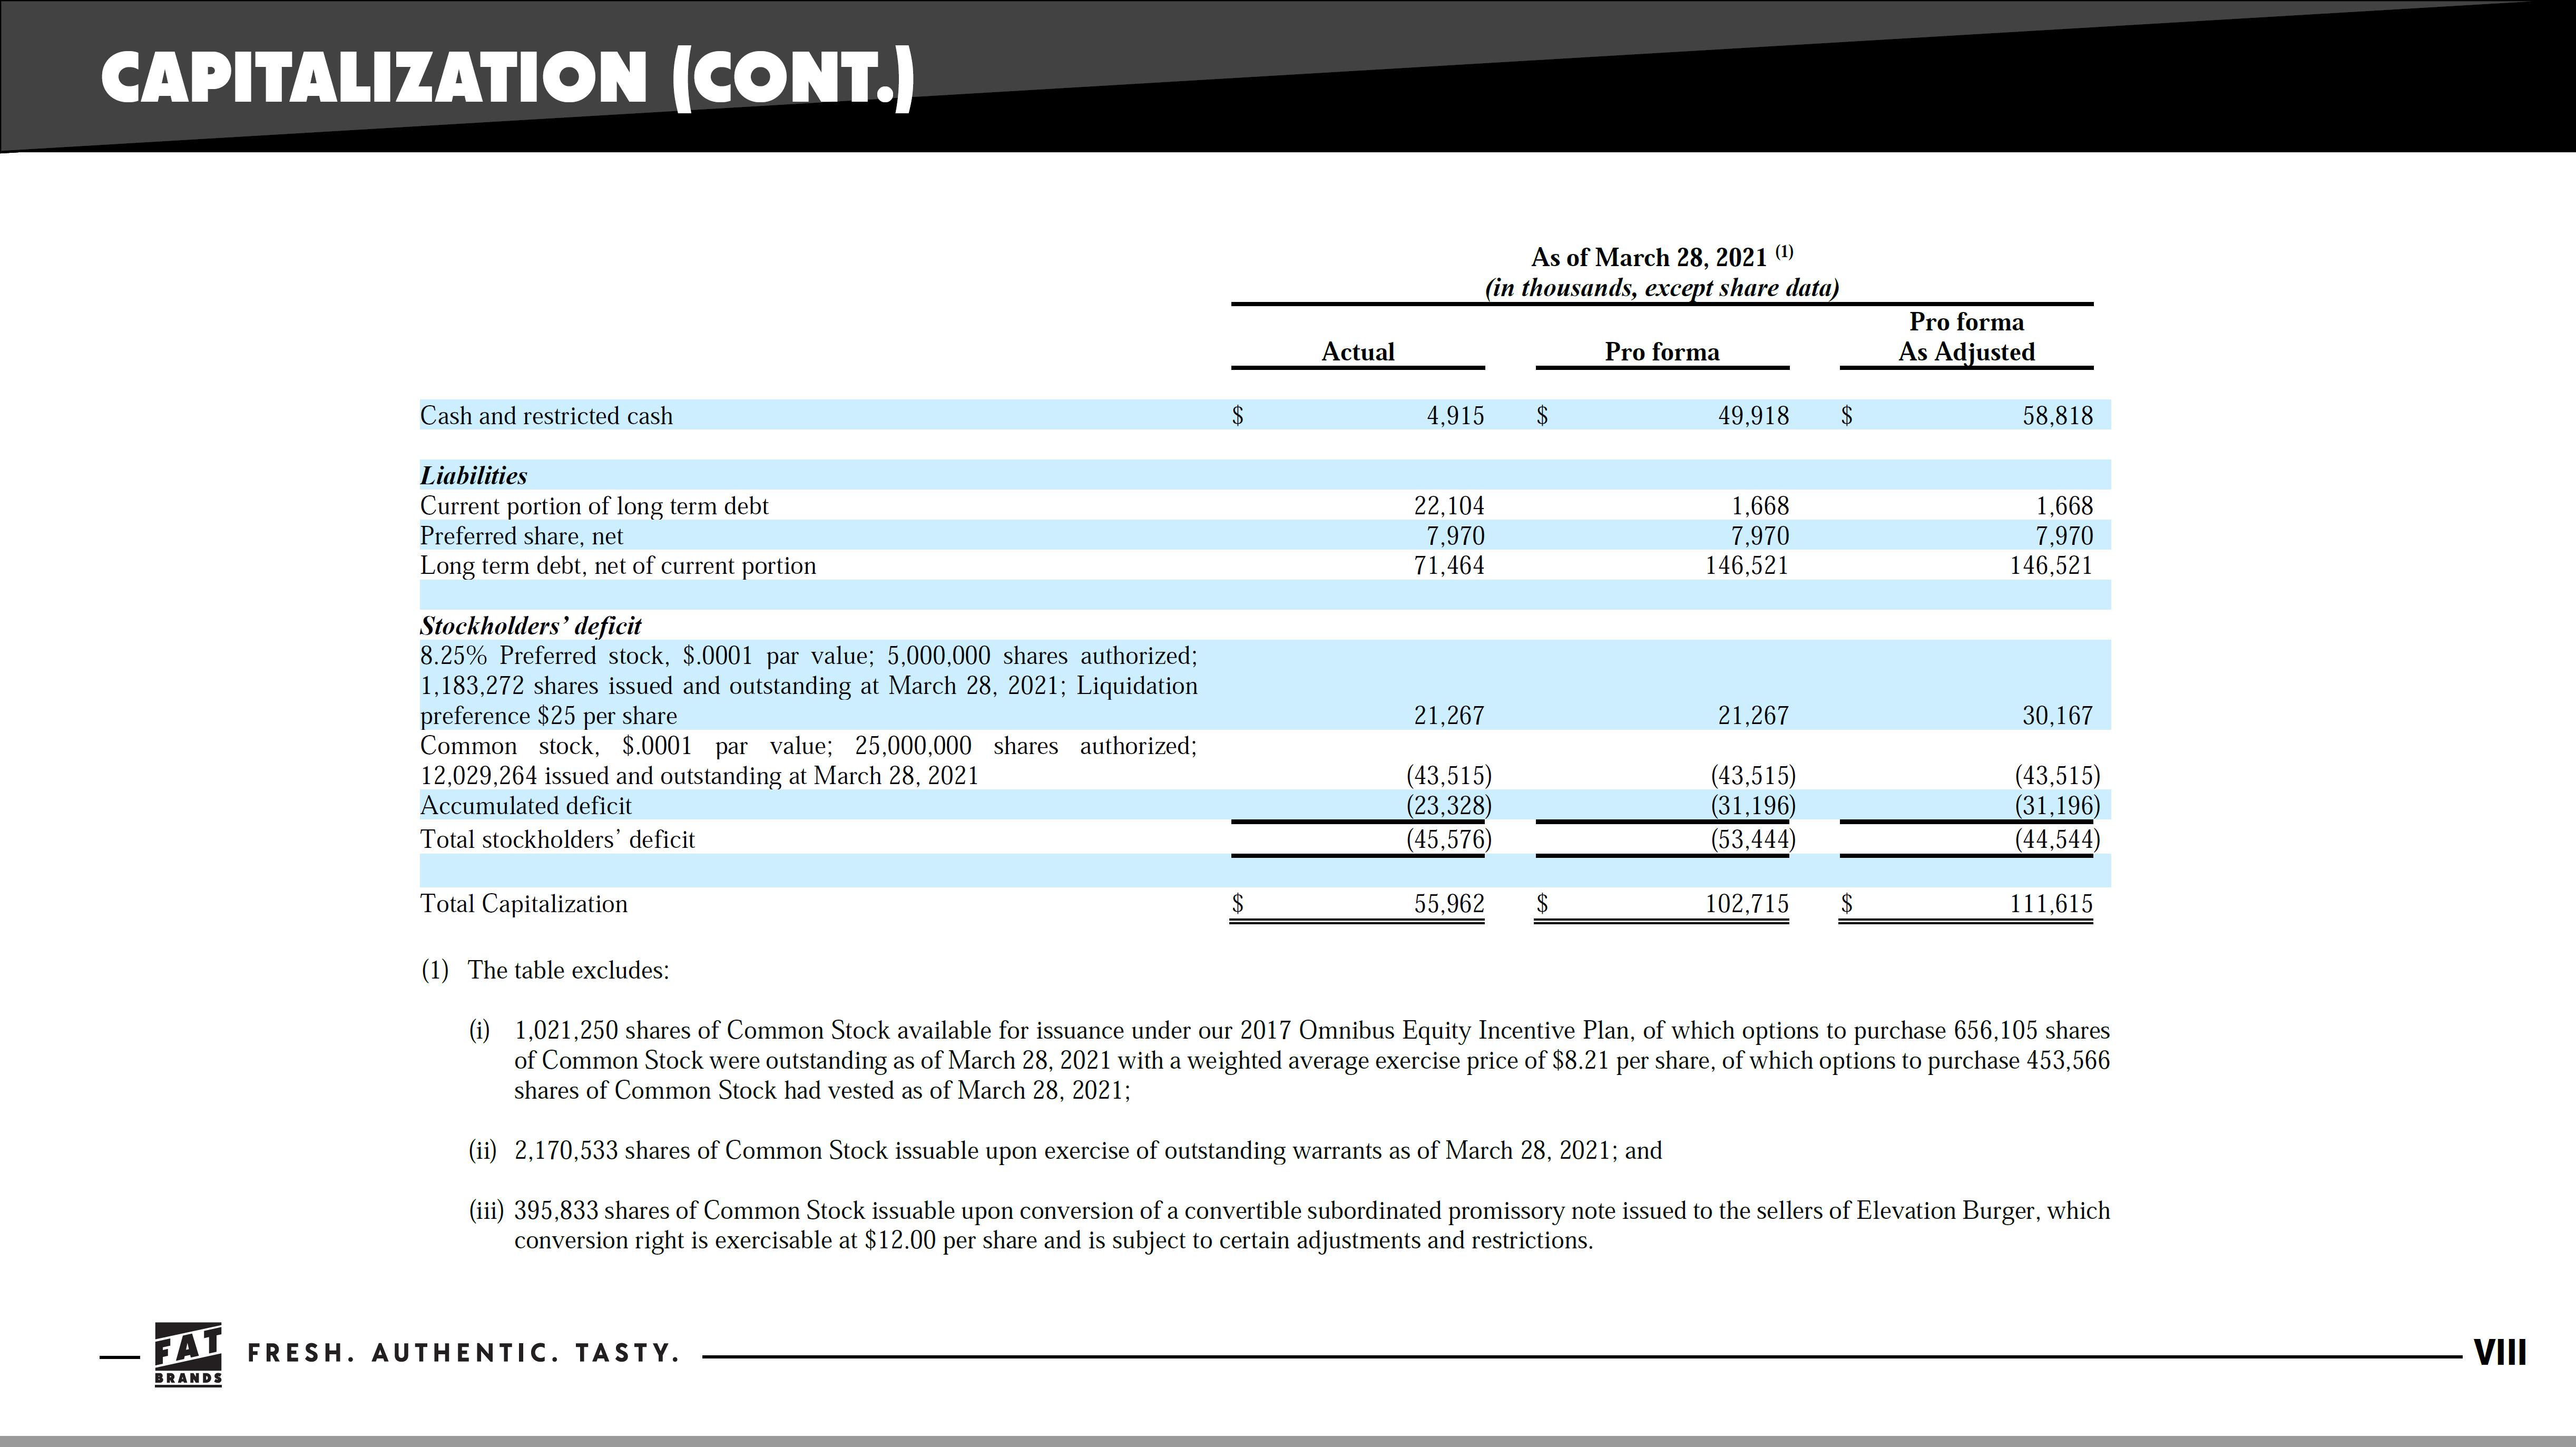The height and width of the screenshot is (1447, 2576).
Task: Select the cash value 58,818
Action: pos(2058,416)
